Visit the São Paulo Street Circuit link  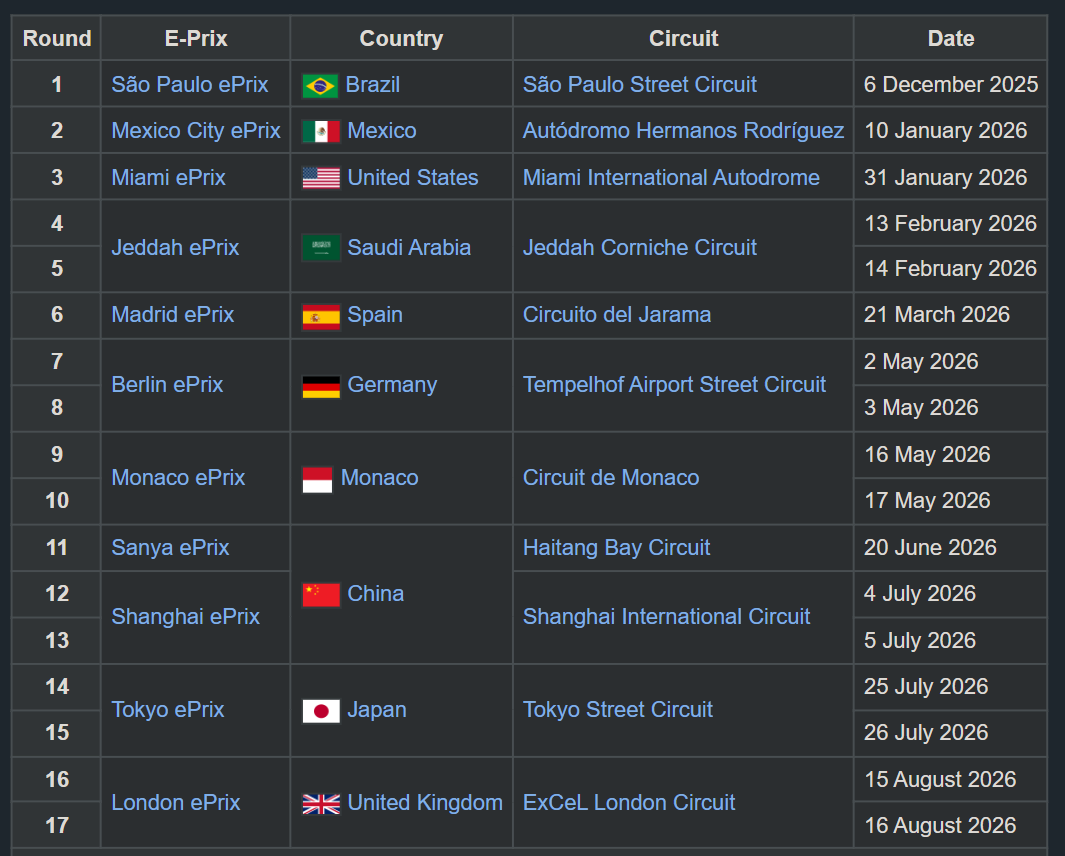tap(640, 84)
